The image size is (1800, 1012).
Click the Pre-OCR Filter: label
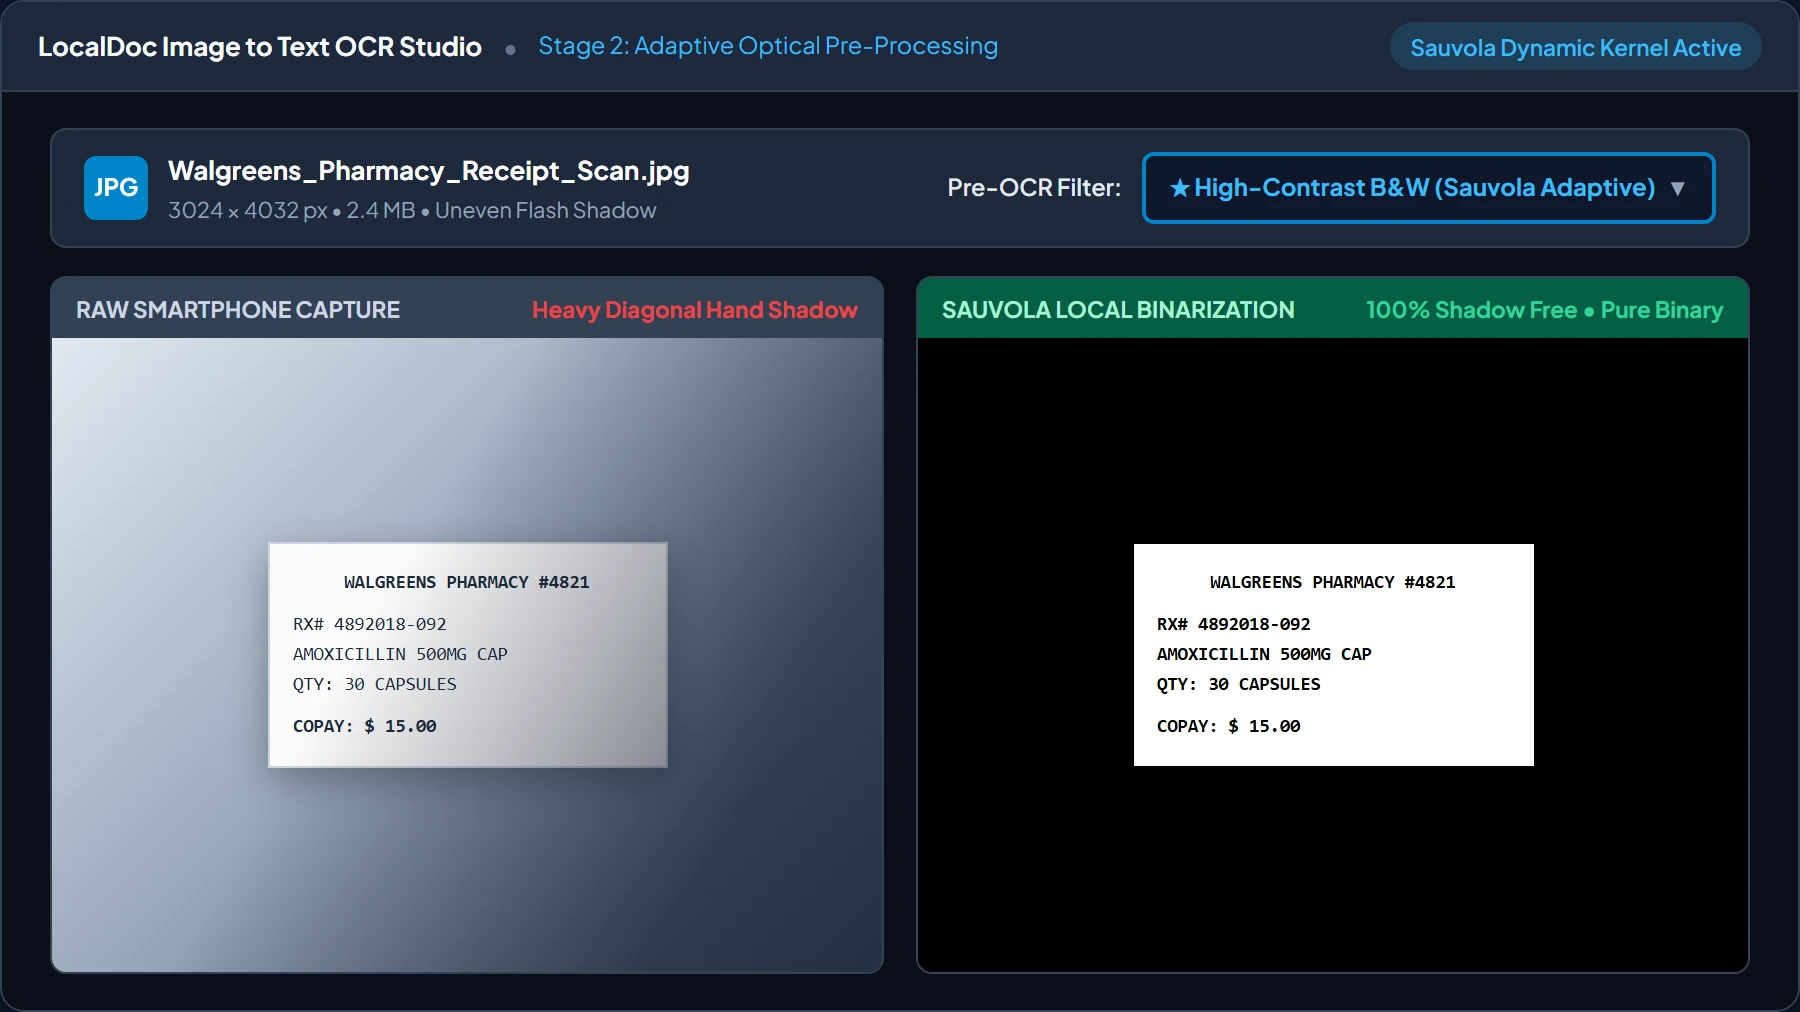[1034, 188]
